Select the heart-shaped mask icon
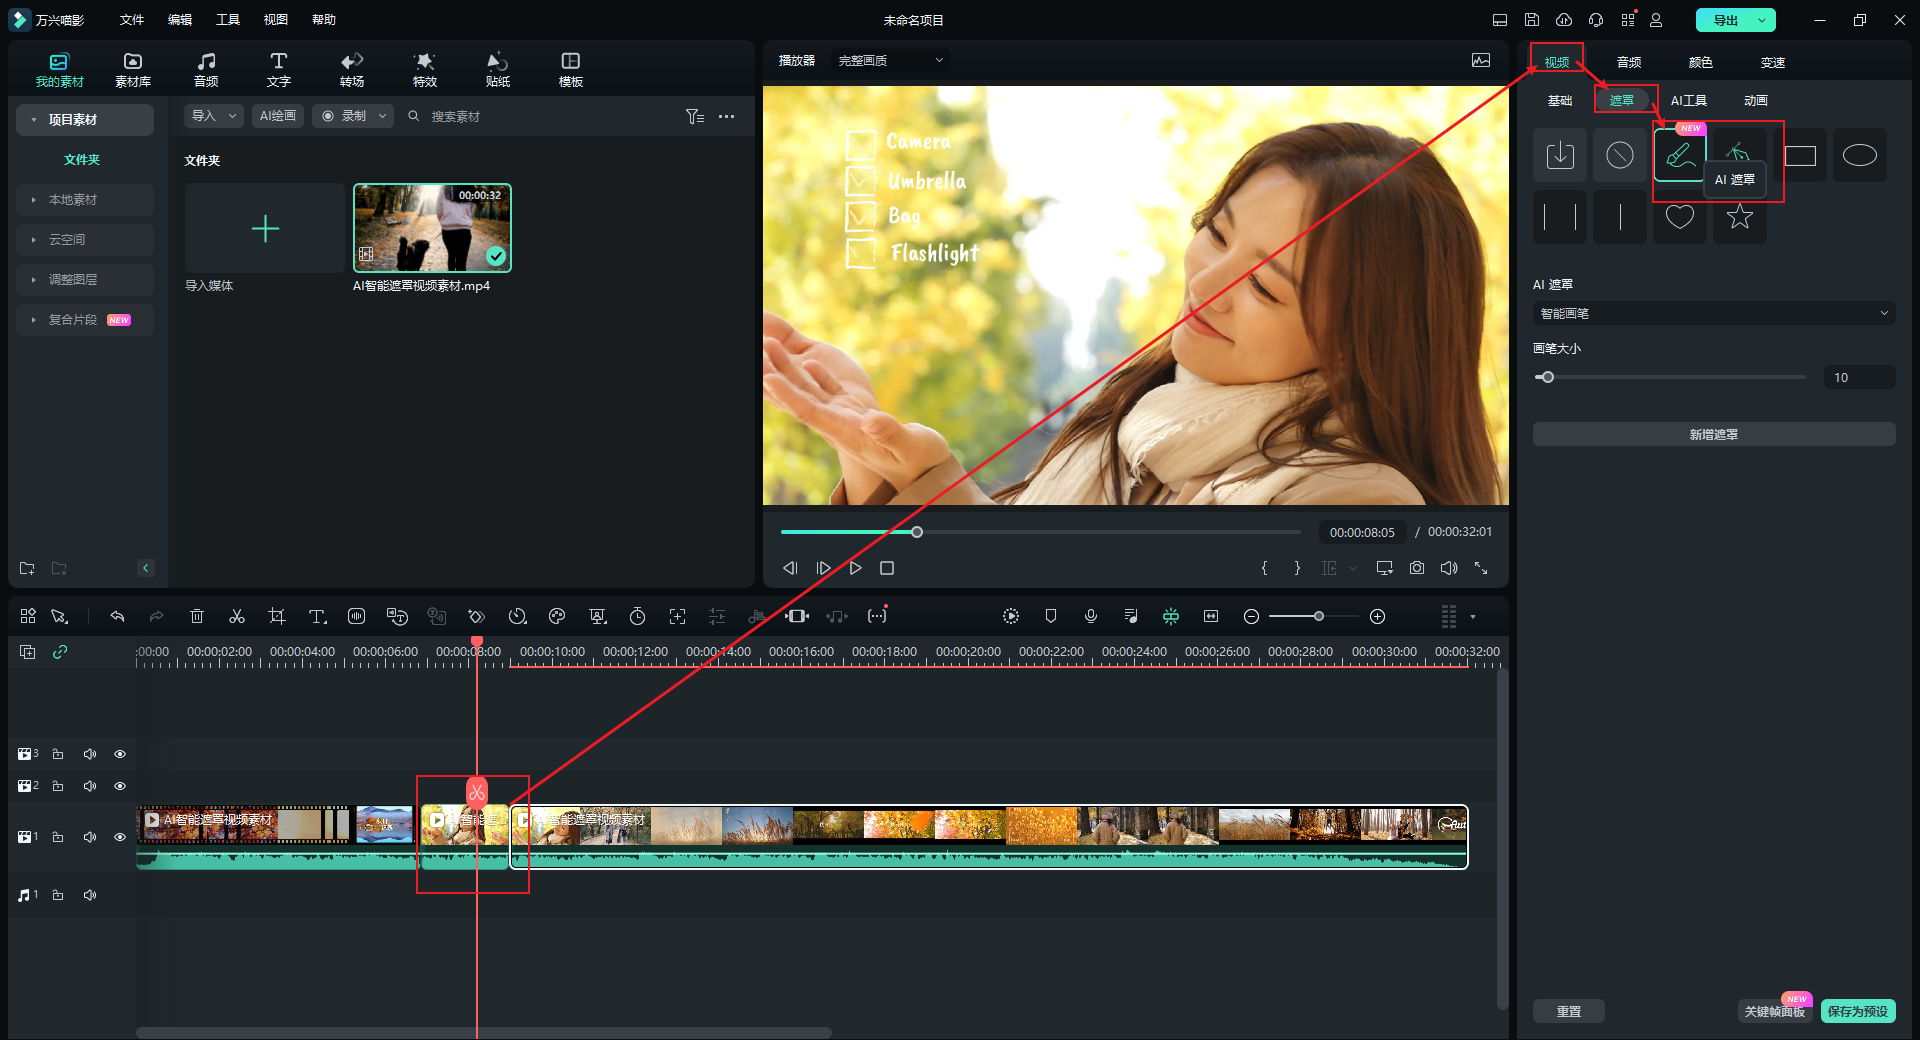Viewport: 1920px width, 1040px height. coord(1679,216)
